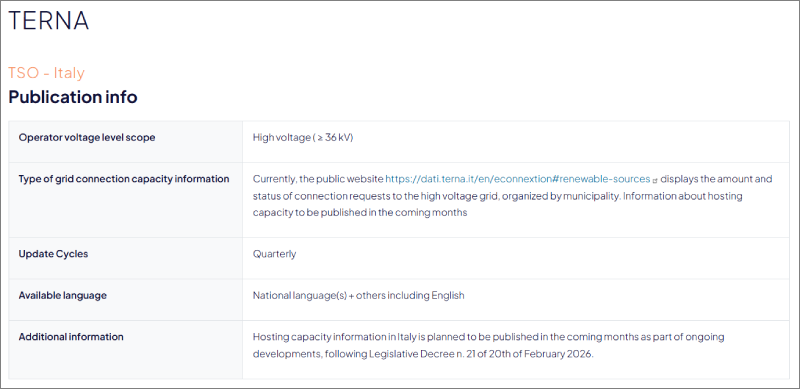Viewport: 800px width, 389px height.
Task: Click '20th of February 2026' date text
Action: tap(541, 354)
